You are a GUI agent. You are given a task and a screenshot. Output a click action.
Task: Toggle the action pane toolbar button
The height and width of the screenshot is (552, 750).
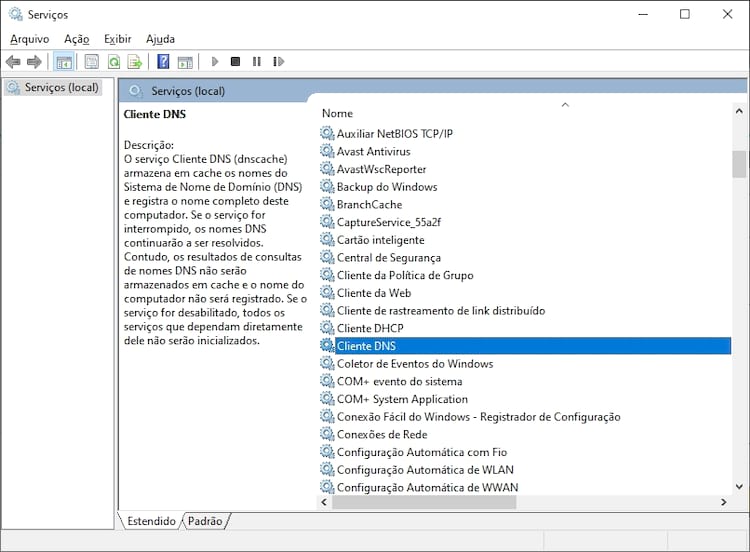(x=185, y=62)
